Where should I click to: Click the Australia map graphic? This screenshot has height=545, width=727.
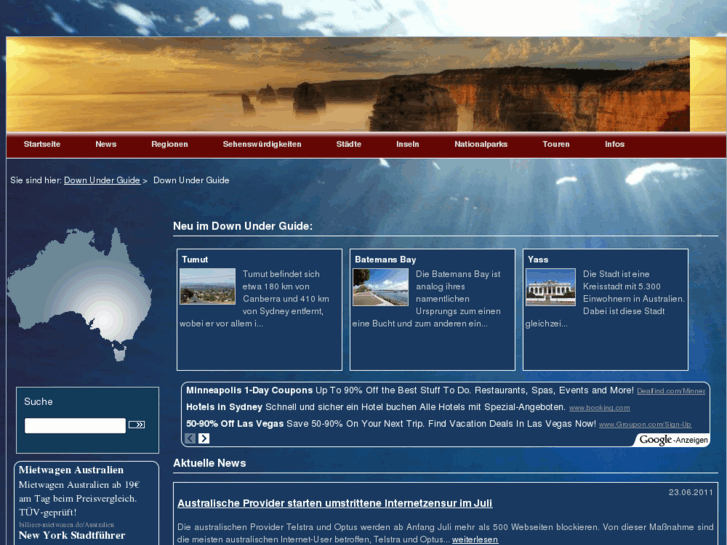coord(79,294)
